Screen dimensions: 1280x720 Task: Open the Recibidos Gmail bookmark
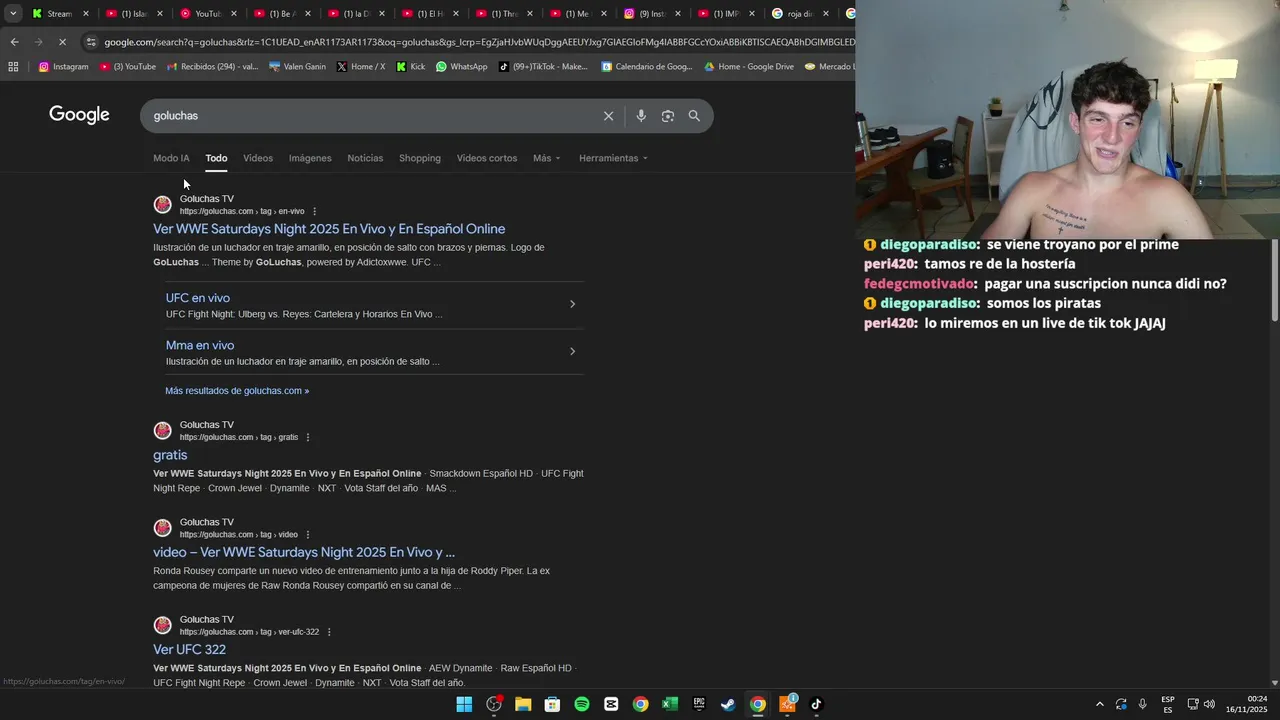pos(212,67)
